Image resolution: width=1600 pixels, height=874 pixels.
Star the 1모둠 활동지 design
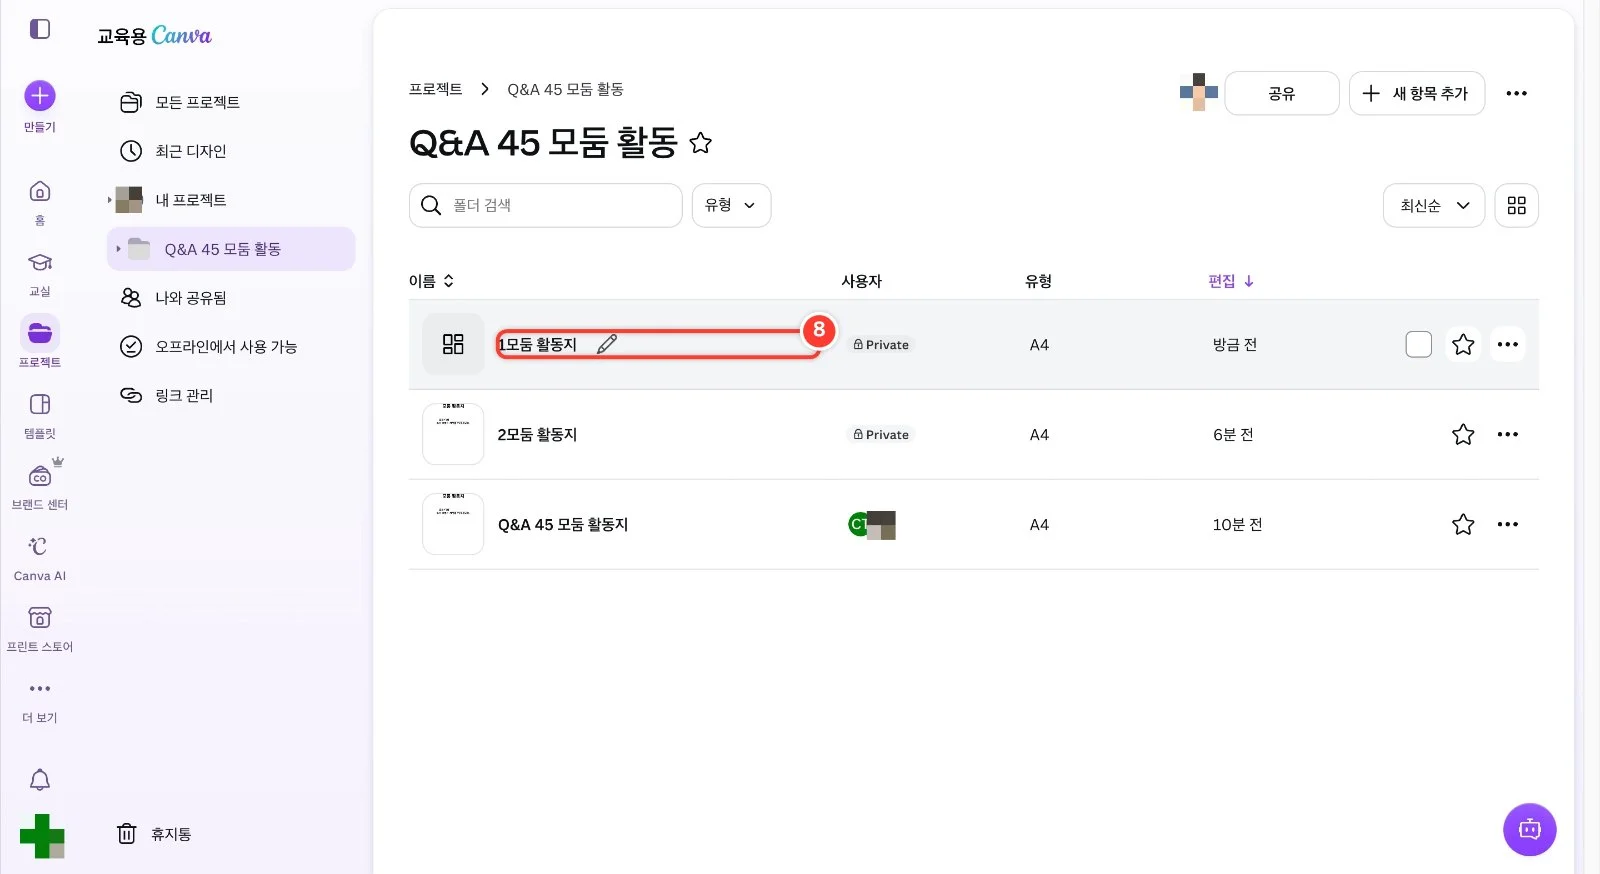tap(1463, 344)
